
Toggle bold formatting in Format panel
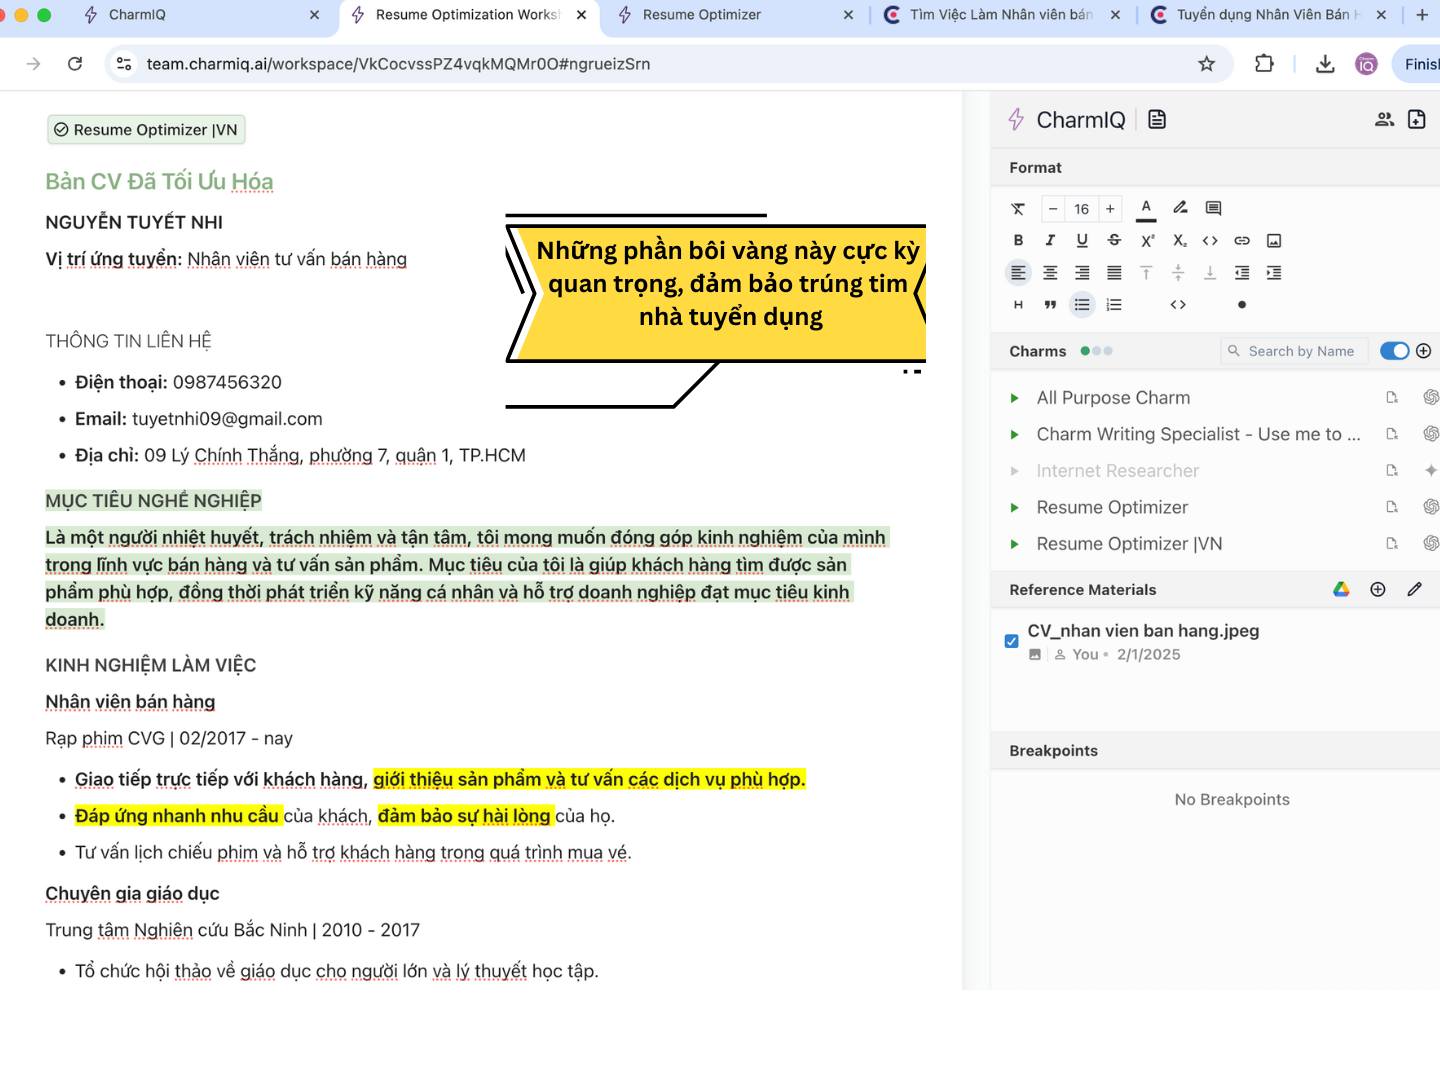coord(1018,240)
